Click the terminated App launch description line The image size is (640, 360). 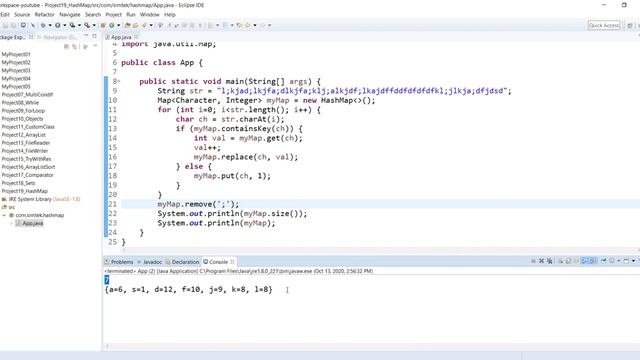239,271
